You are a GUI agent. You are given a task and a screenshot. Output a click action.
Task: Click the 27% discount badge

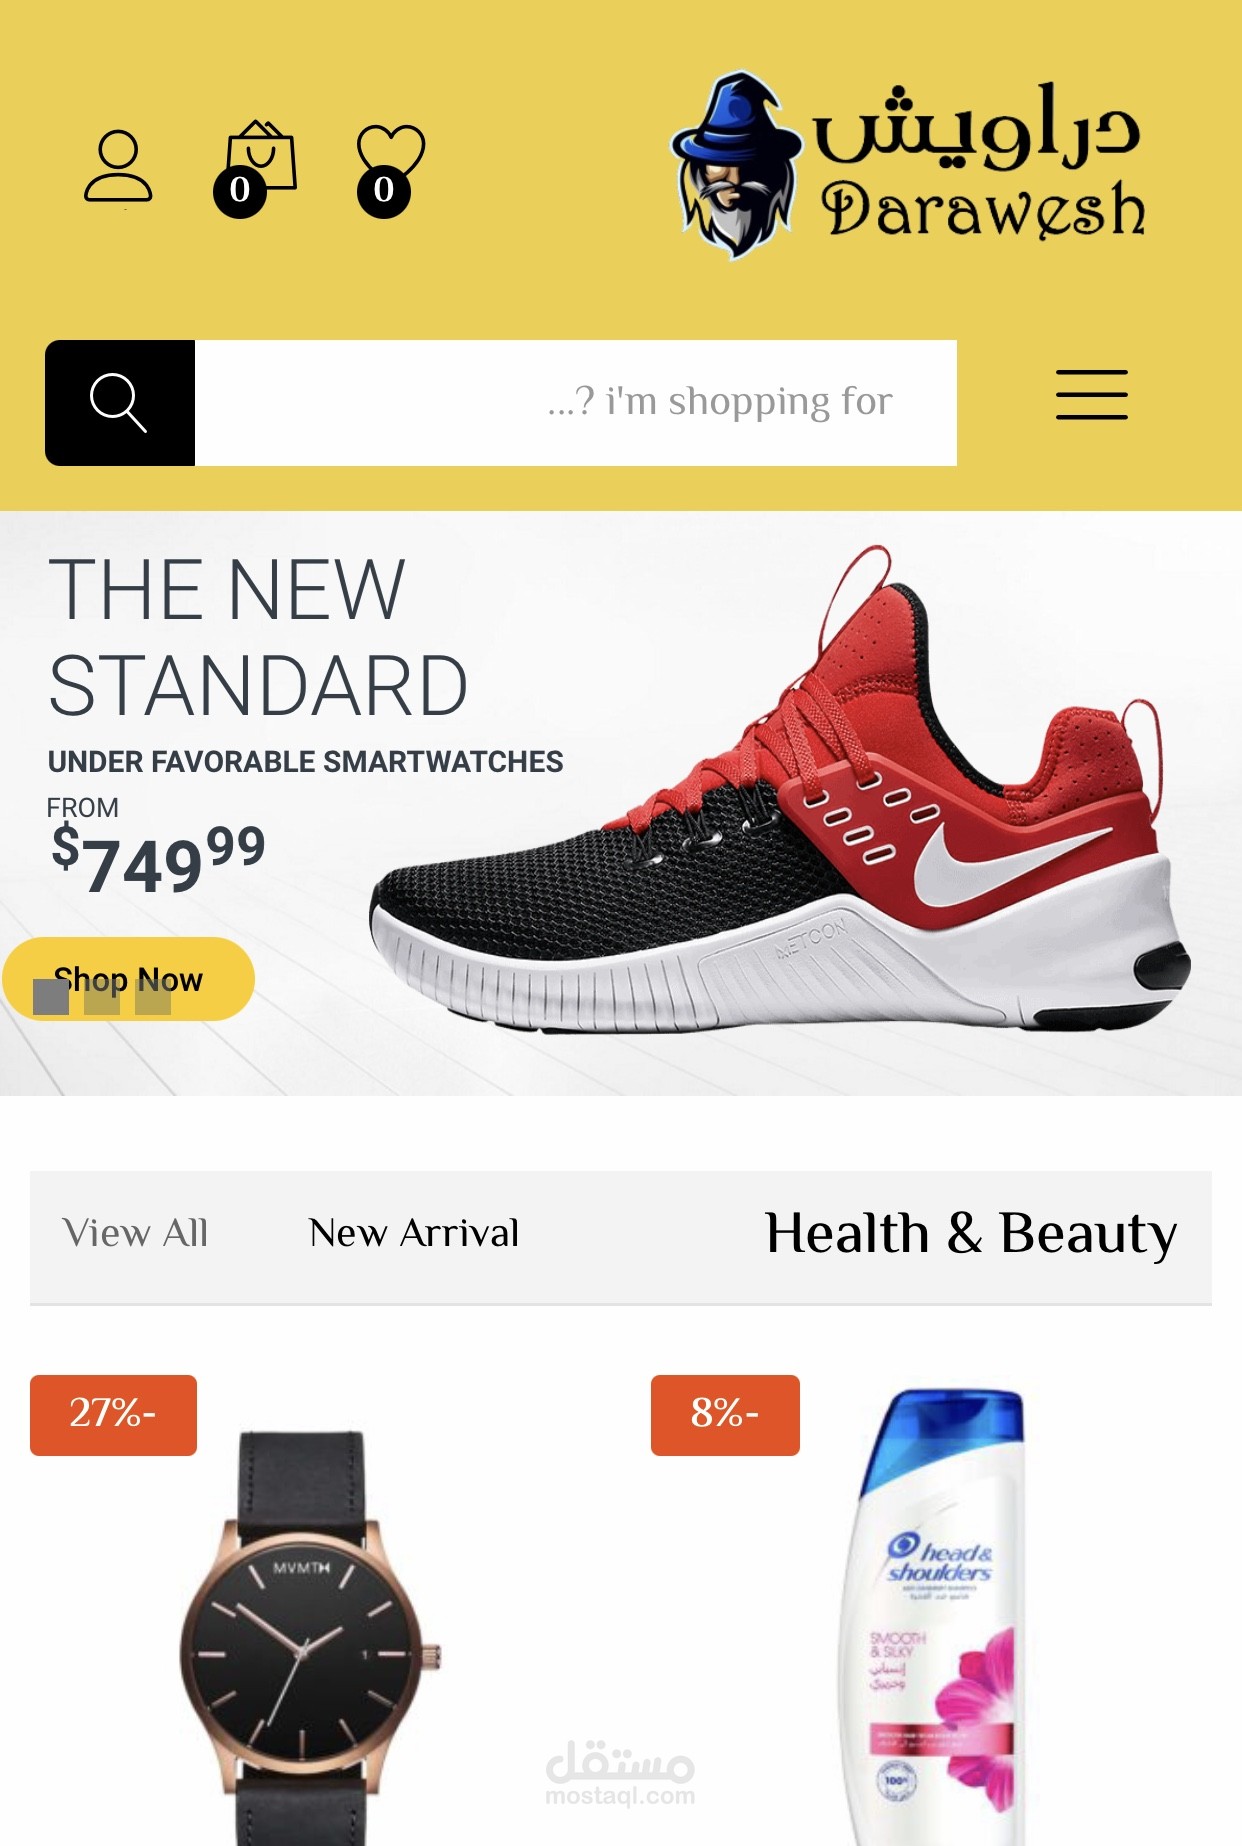[x=113, y=1415]
